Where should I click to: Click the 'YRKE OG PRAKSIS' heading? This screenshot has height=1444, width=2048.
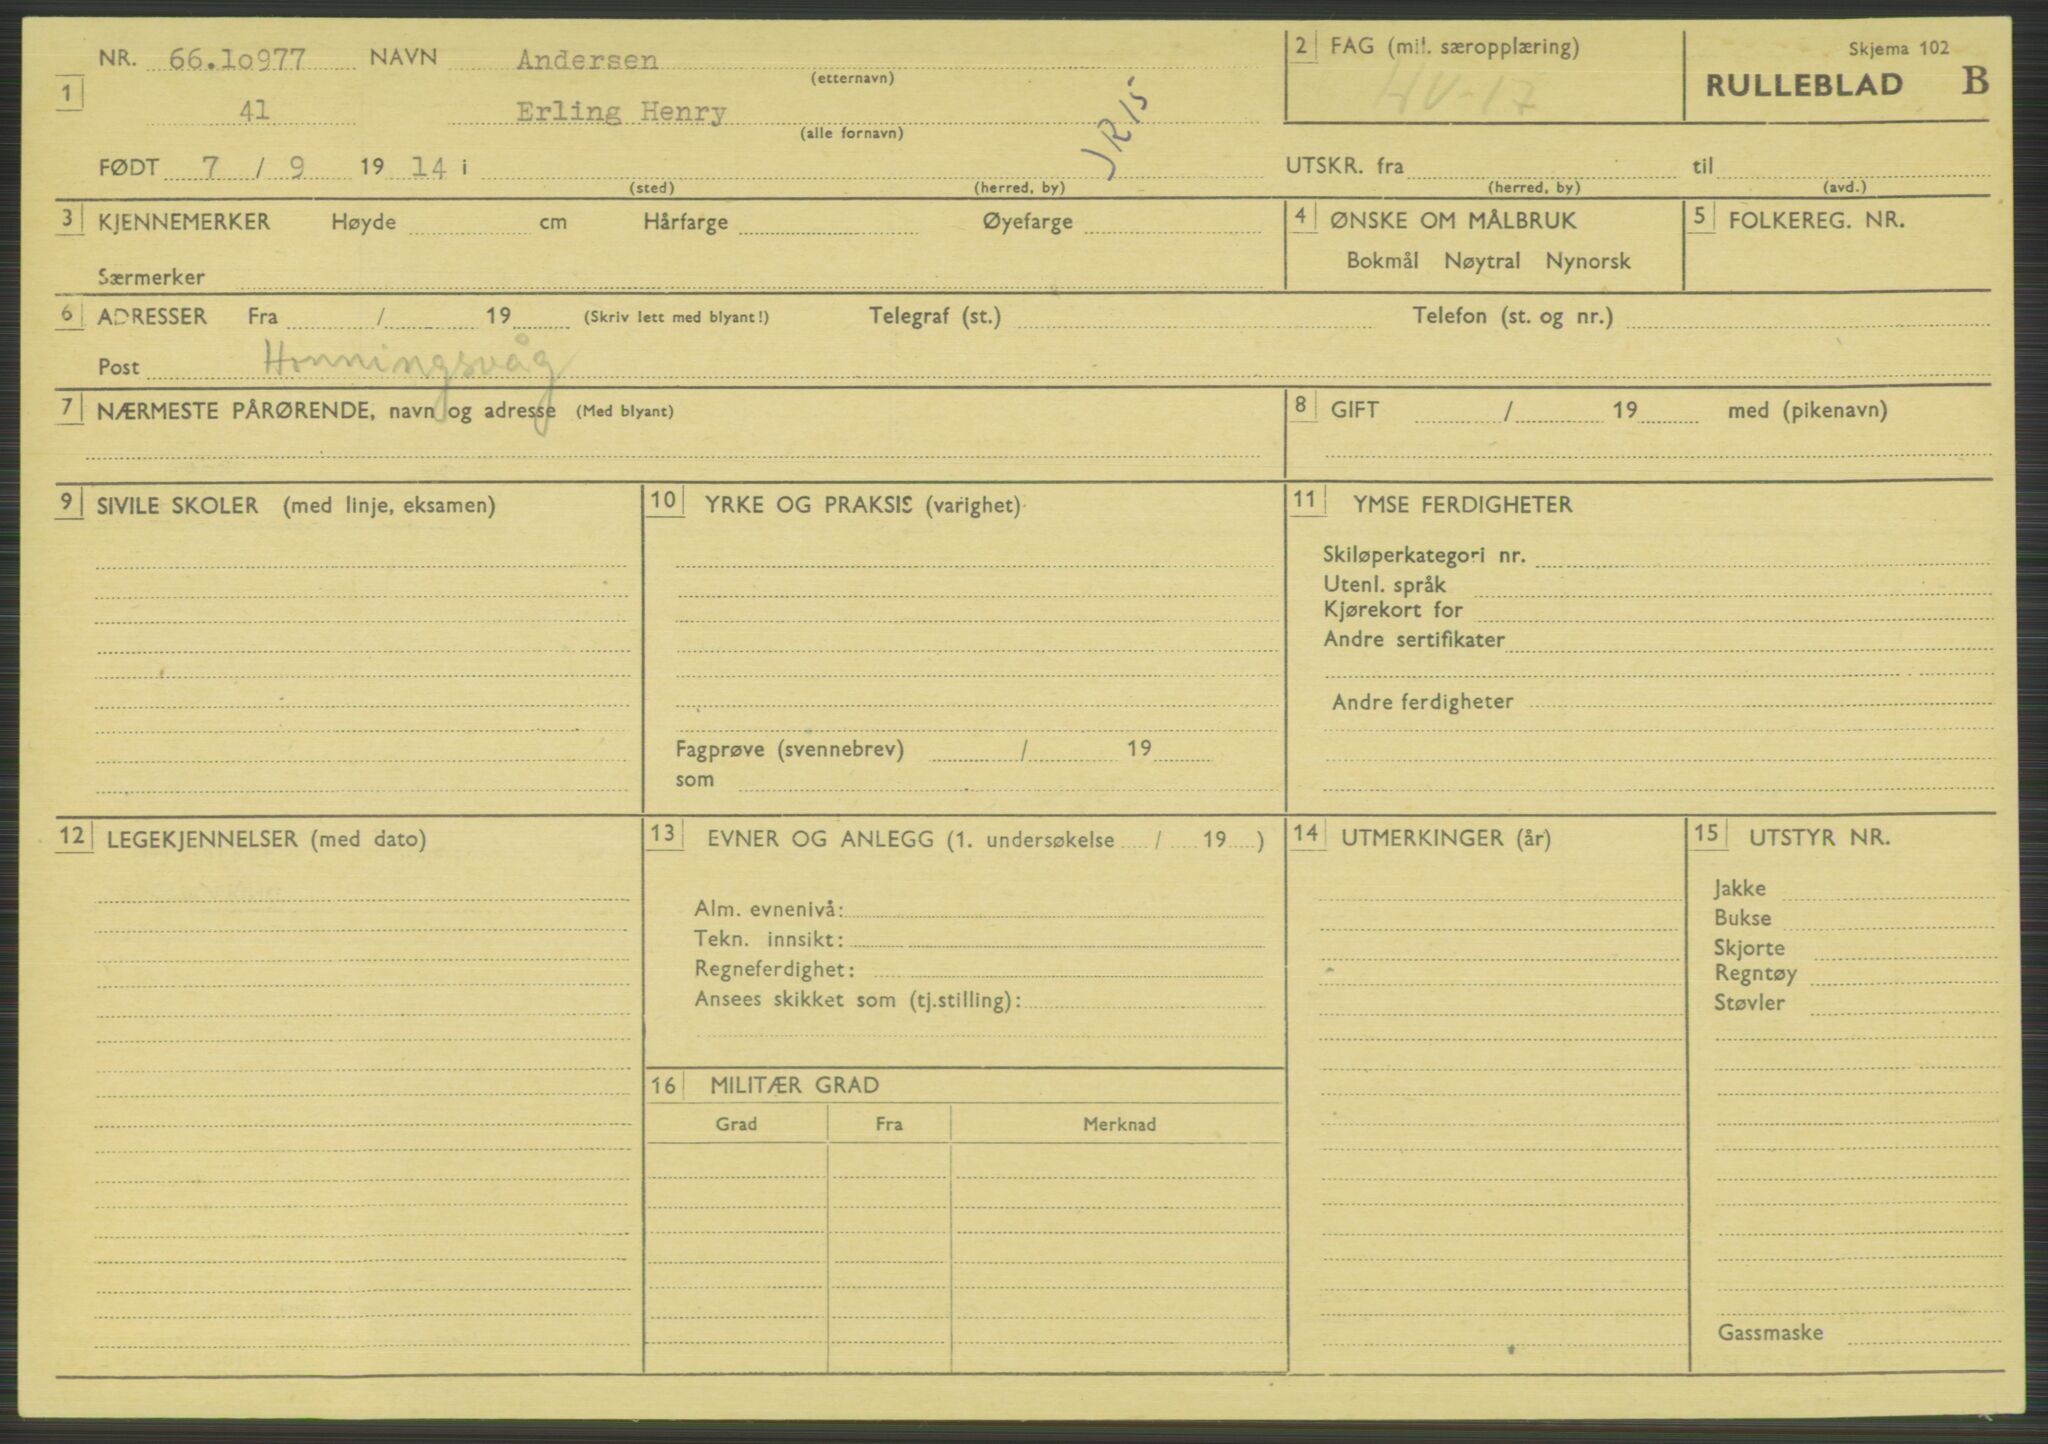coord(808,505)
